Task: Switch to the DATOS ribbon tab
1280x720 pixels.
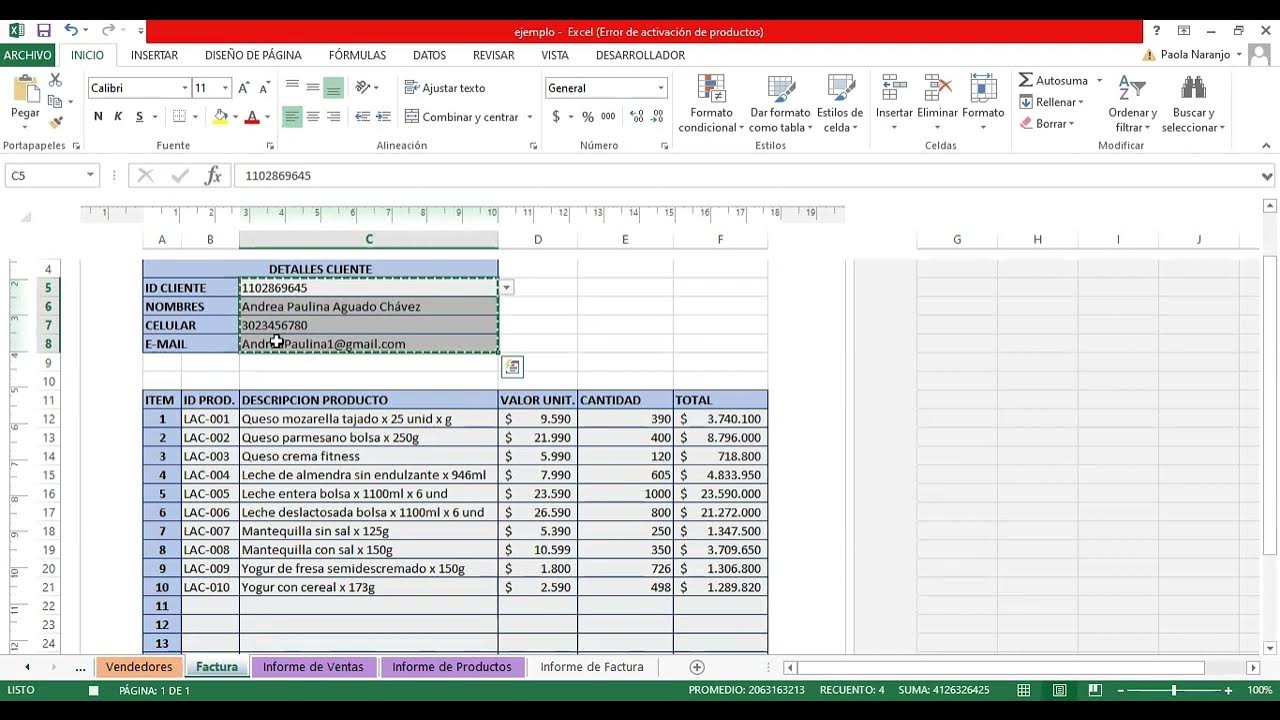Action: (430, 55)
